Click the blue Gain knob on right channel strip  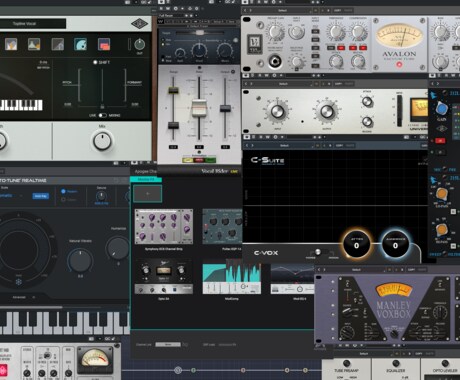click(x=442, y=108)
